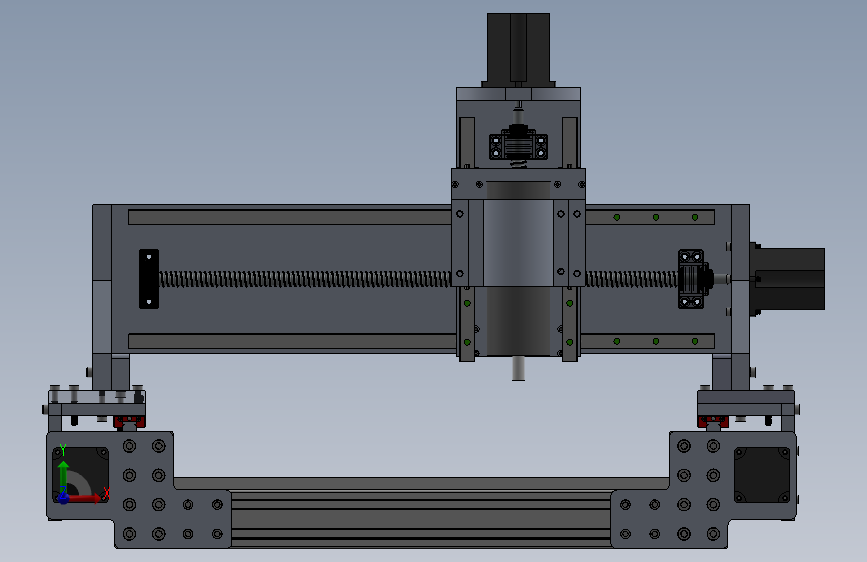Click the blue Z axis origin of triad

point(63,499)
